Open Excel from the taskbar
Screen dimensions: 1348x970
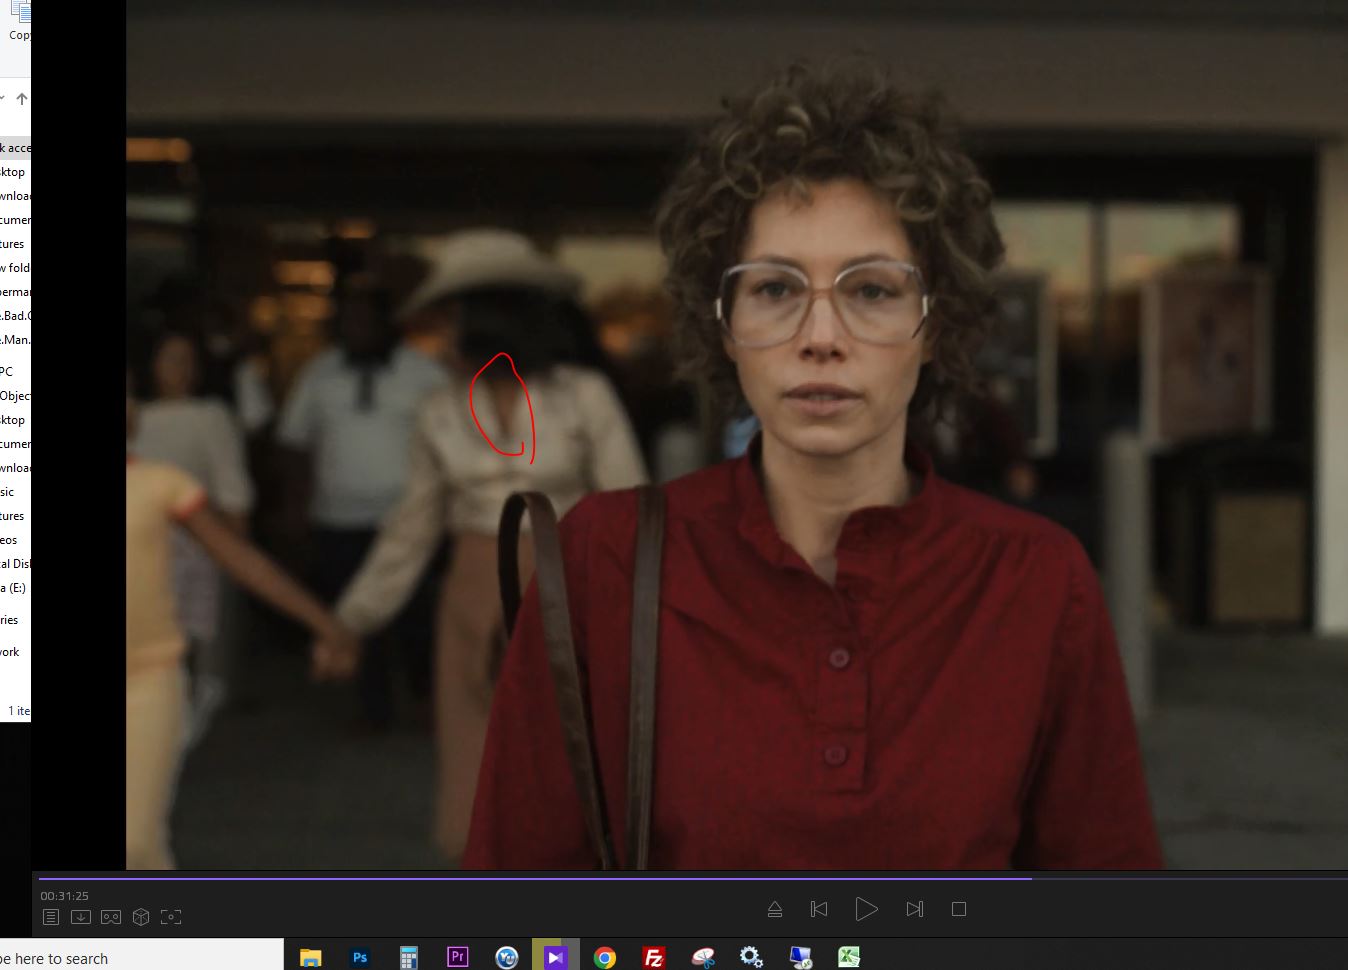(x=849, y=957)
